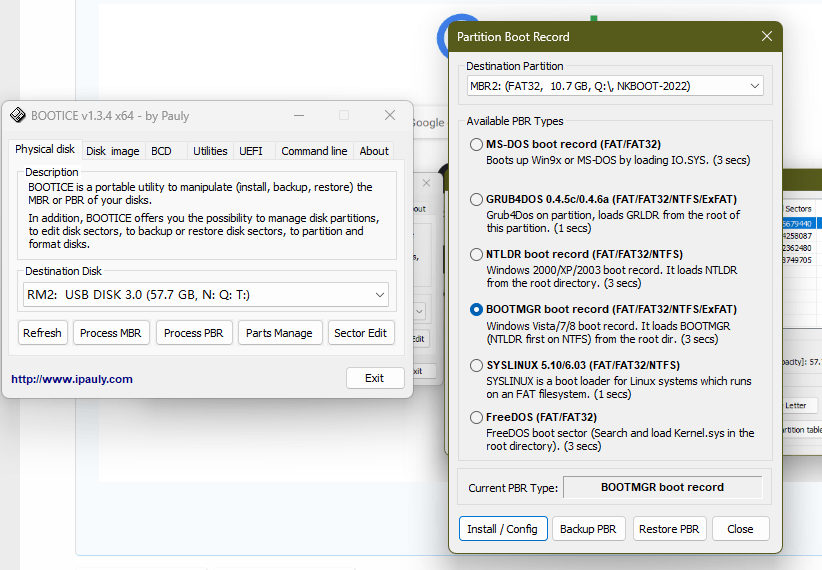Minimize the BOOTICE window
Screen dimensions: 822x570
pos(298,116)
